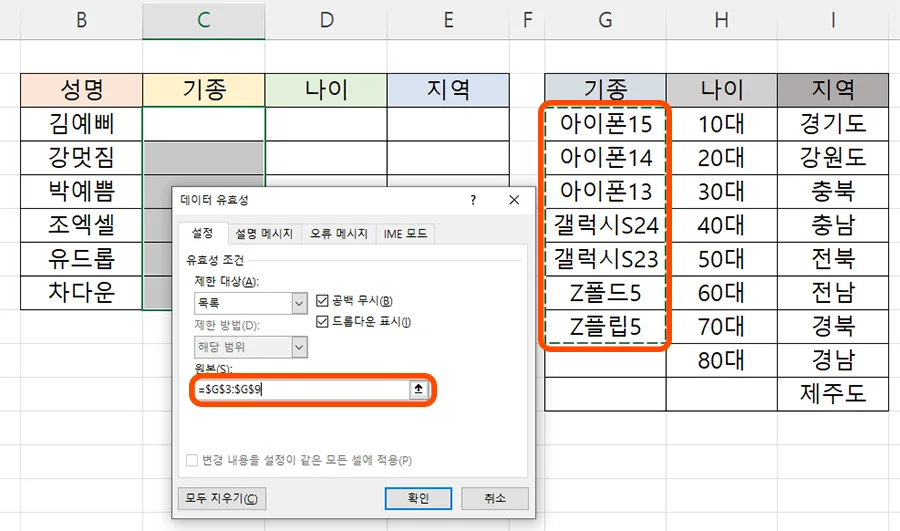The height and width of the screenshot is (531, 900).
Task: Switch to the 설정 tab
Action: pyautogui.click(x=203, y=233)
